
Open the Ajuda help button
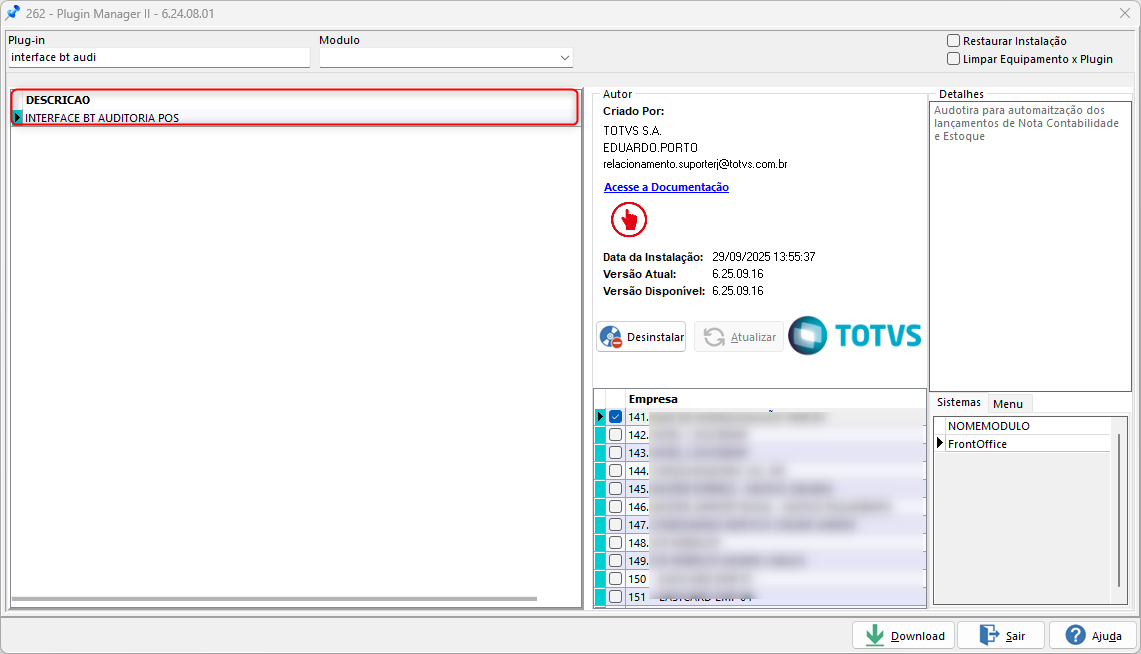1093,636
